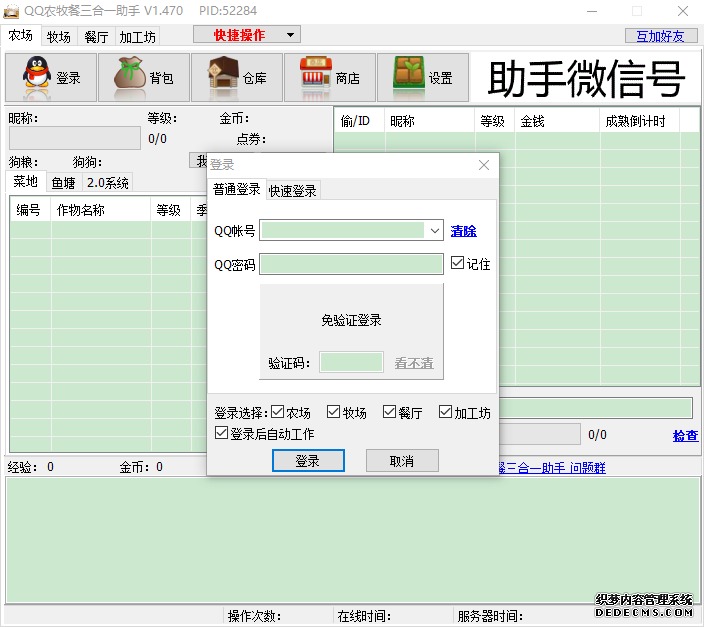Click the 昵称 text field
The width and height of the screenshot is (704, 627).
(75, 138)
